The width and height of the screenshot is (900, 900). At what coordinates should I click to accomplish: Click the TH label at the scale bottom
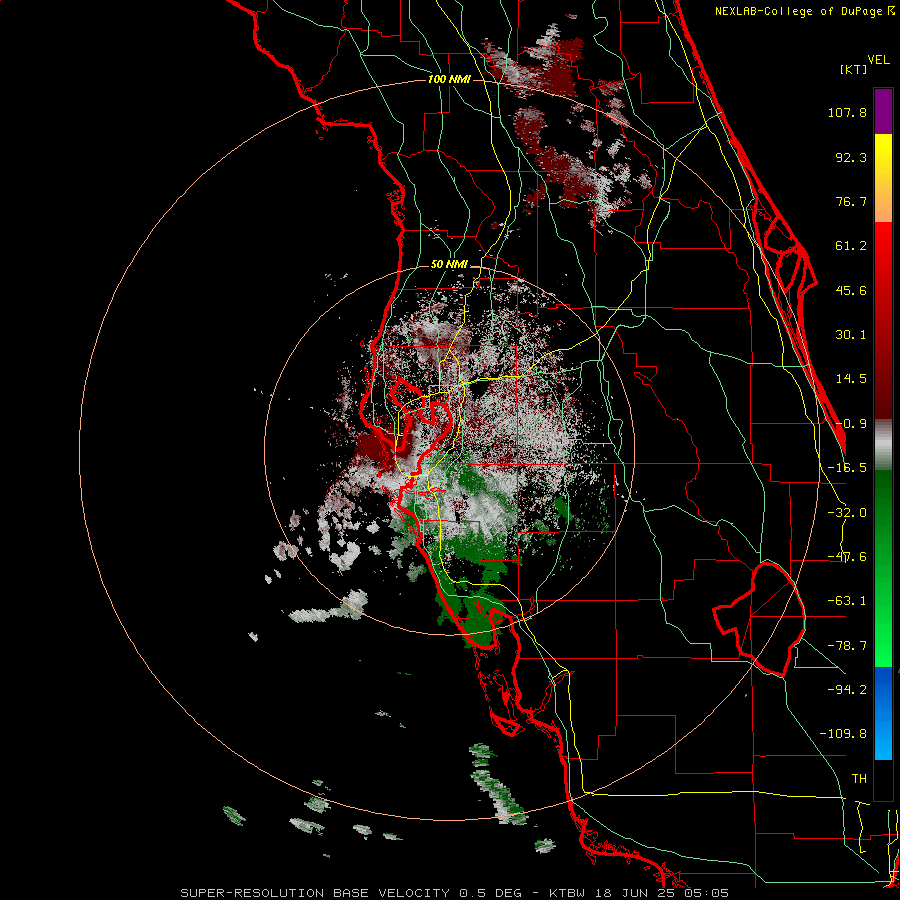point(859,778)
